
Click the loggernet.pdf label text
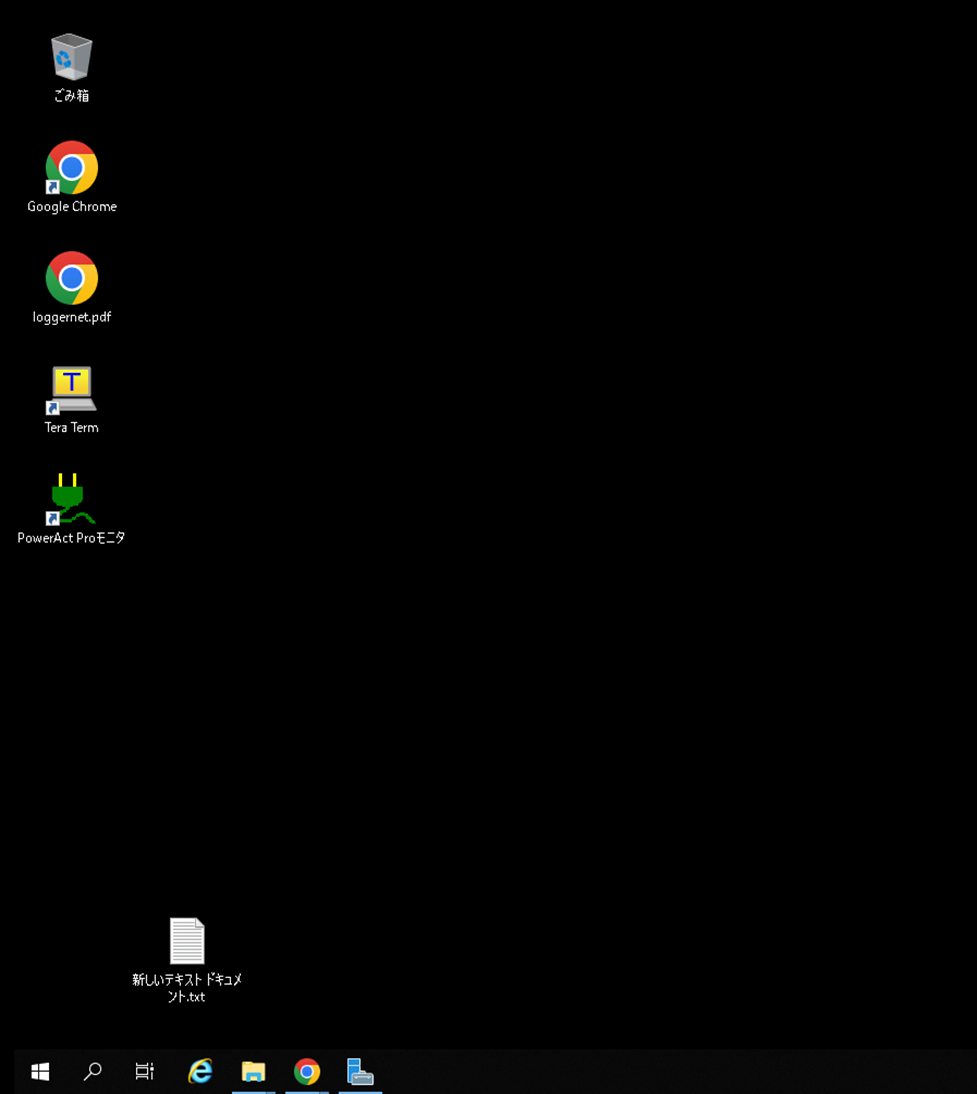click(72, 317)
